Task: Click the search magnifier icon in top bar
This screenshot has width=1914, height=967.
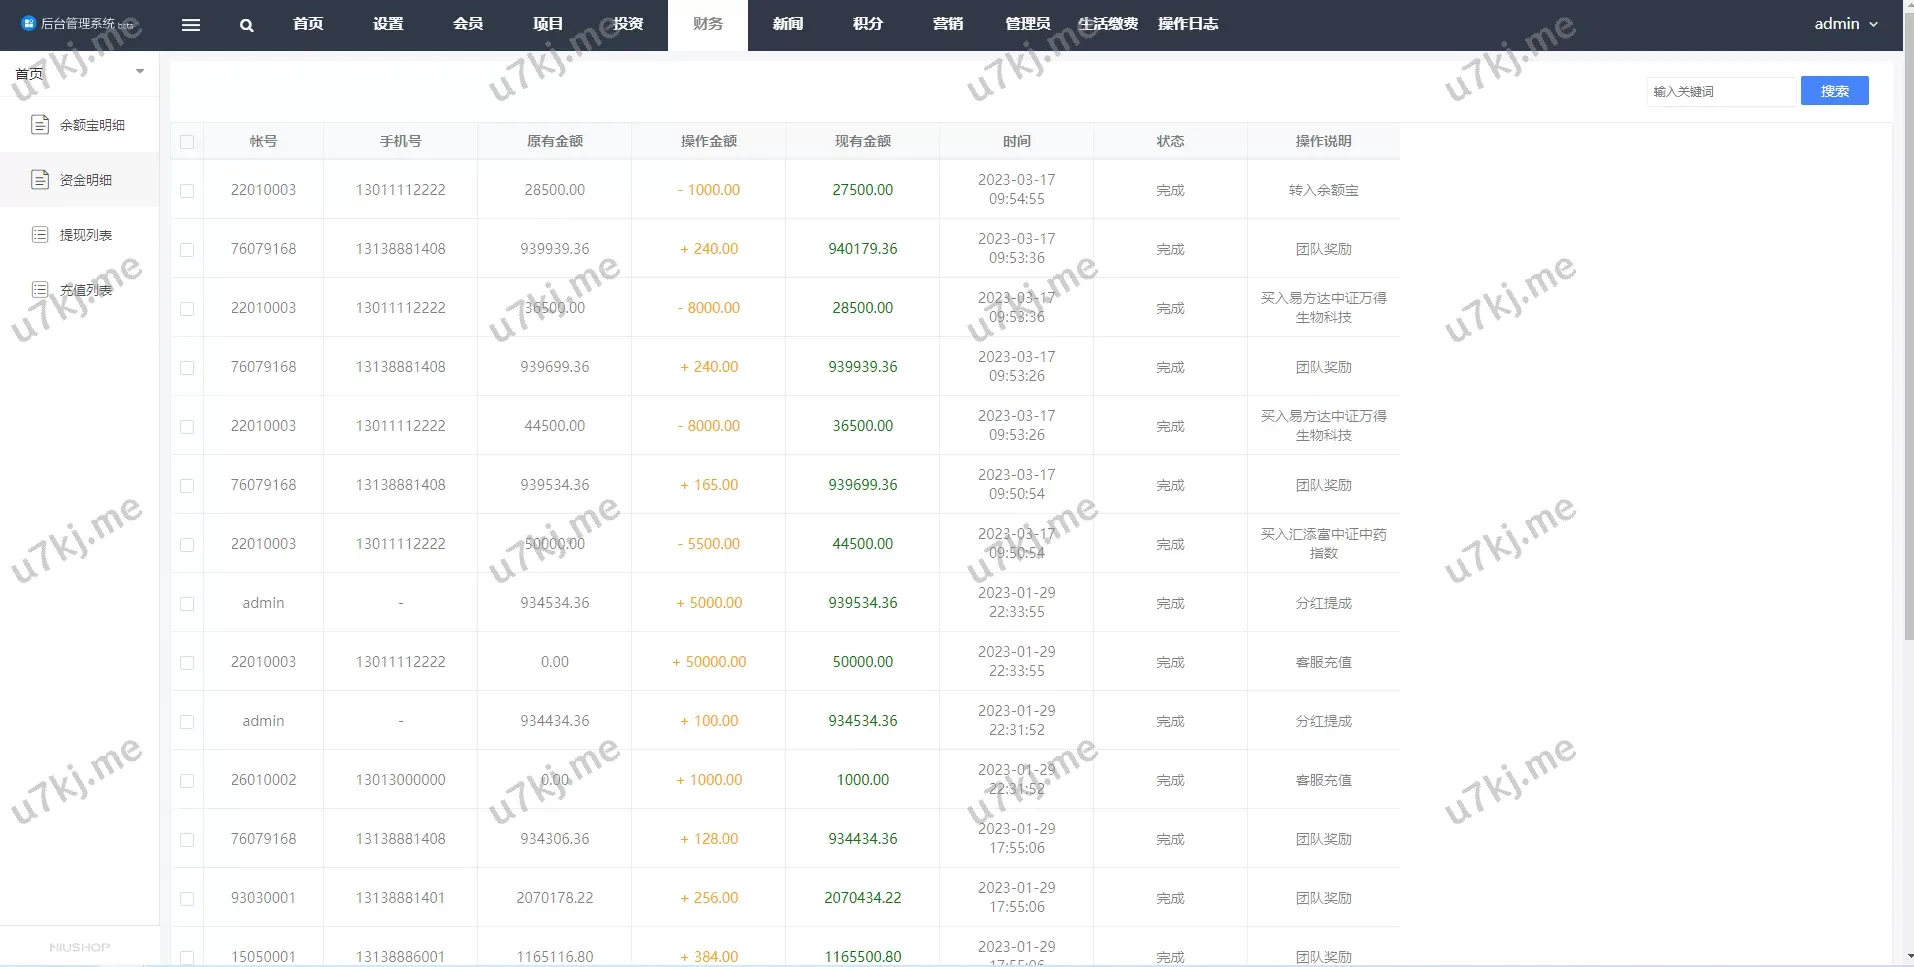Action: [246, 25]
